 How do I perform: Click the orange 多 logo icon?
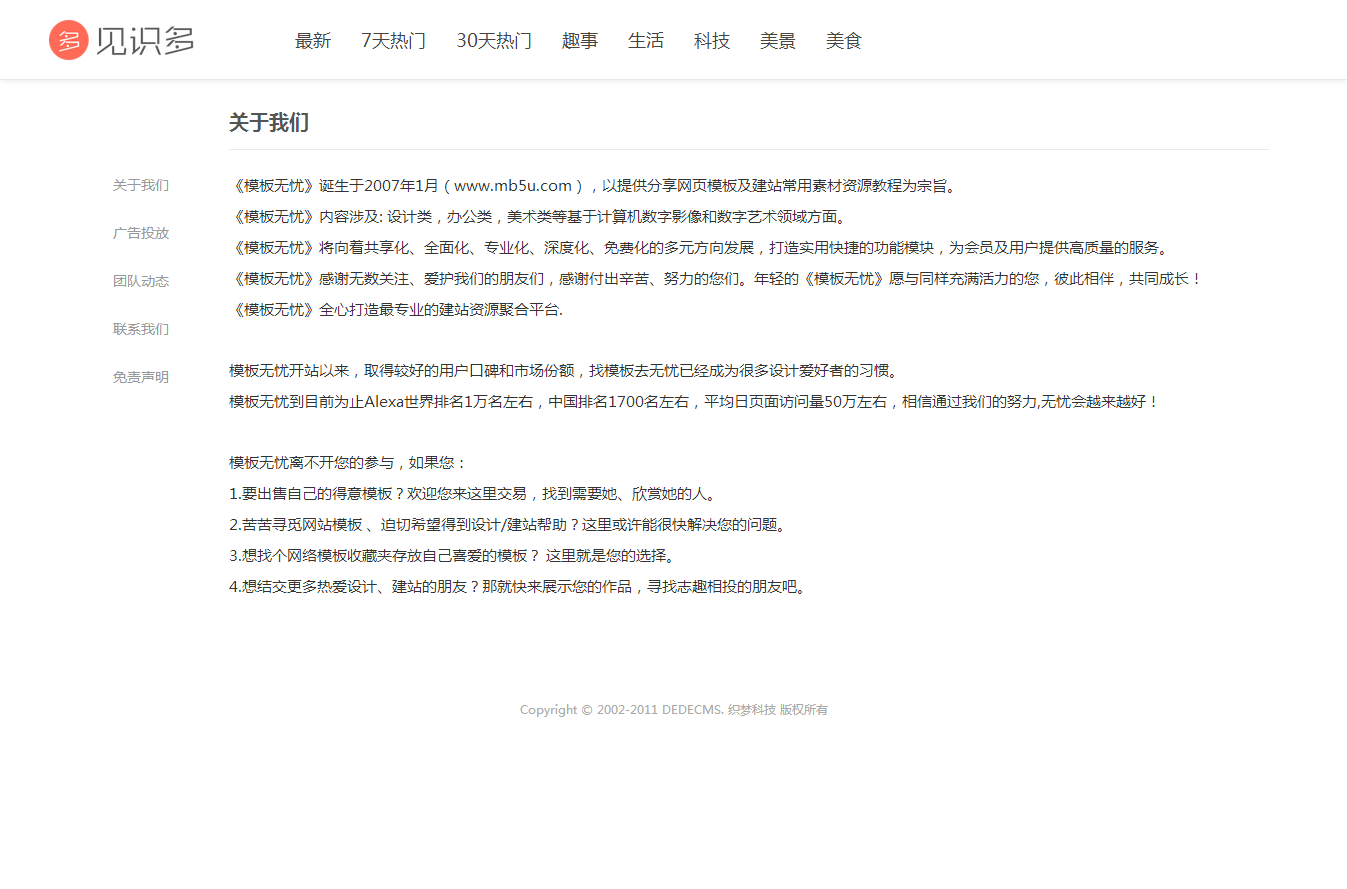pyautogui.click(x=68, y=40)
